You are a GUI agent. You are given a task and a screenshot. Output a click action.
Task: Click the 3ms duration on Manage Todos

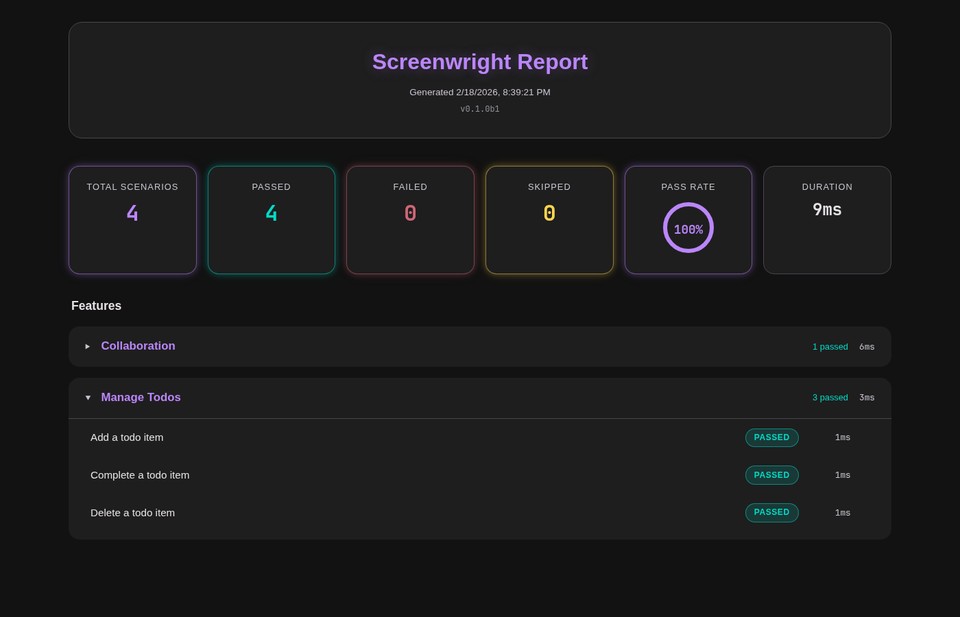coord(867,398)
